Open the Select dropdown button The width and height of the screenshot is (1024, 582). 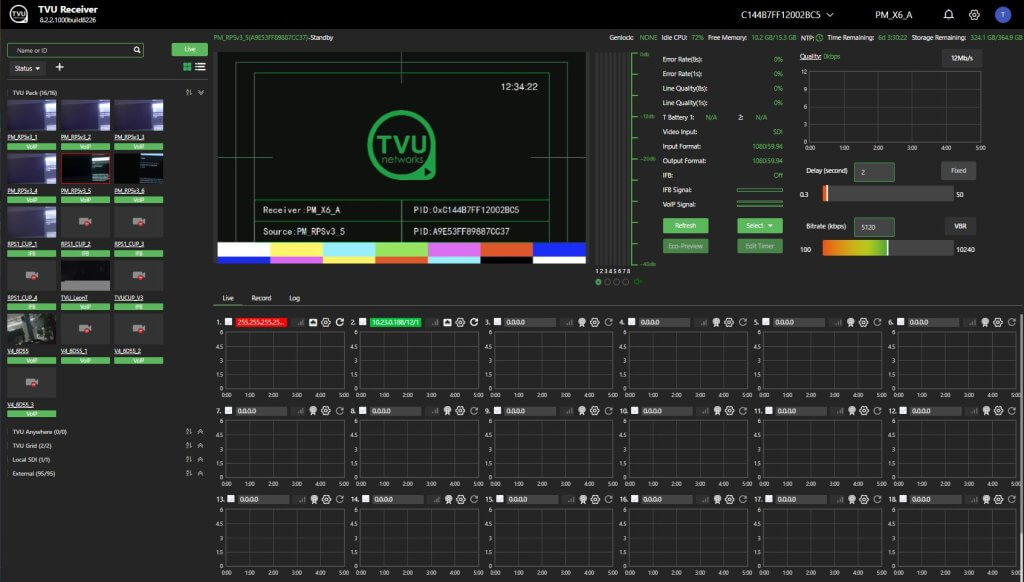[760, 225]
